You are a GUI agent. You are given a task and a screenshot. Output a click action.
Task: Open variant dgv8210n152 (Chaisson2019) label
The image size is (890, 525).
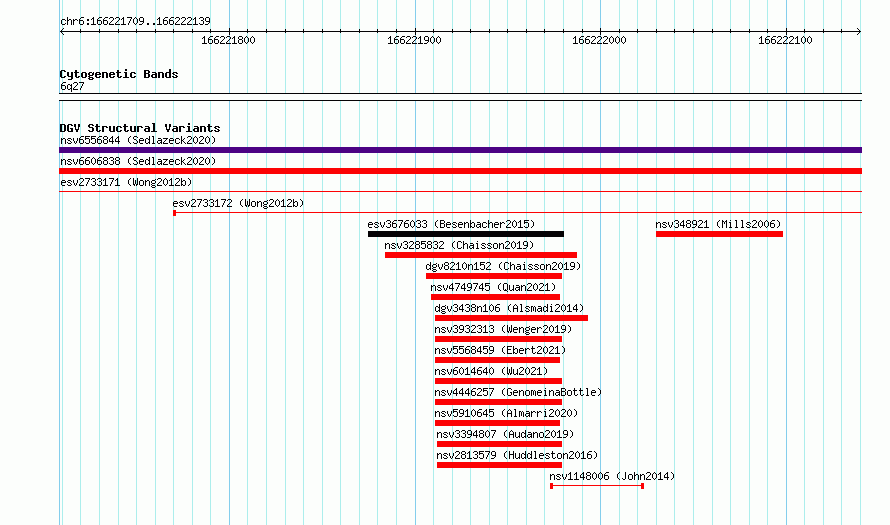click(503, 266)
